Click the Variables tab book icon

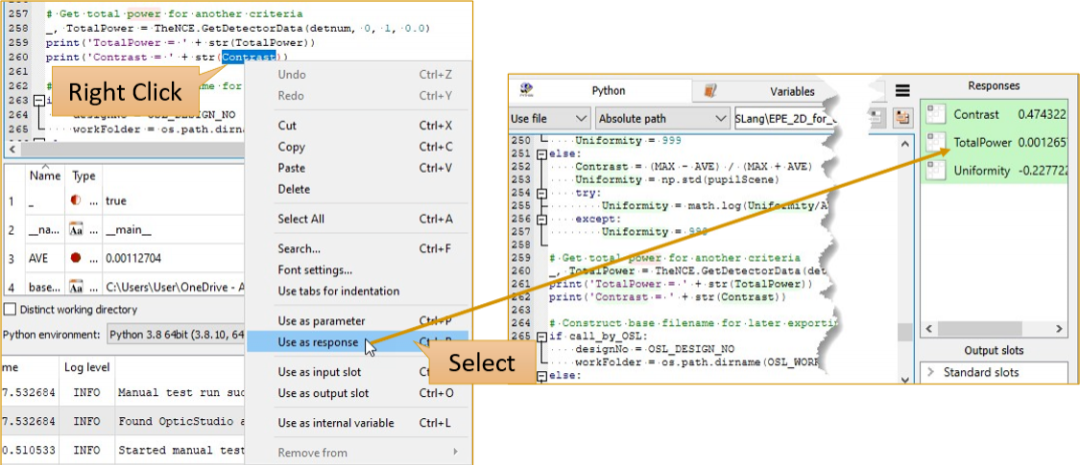711,91
